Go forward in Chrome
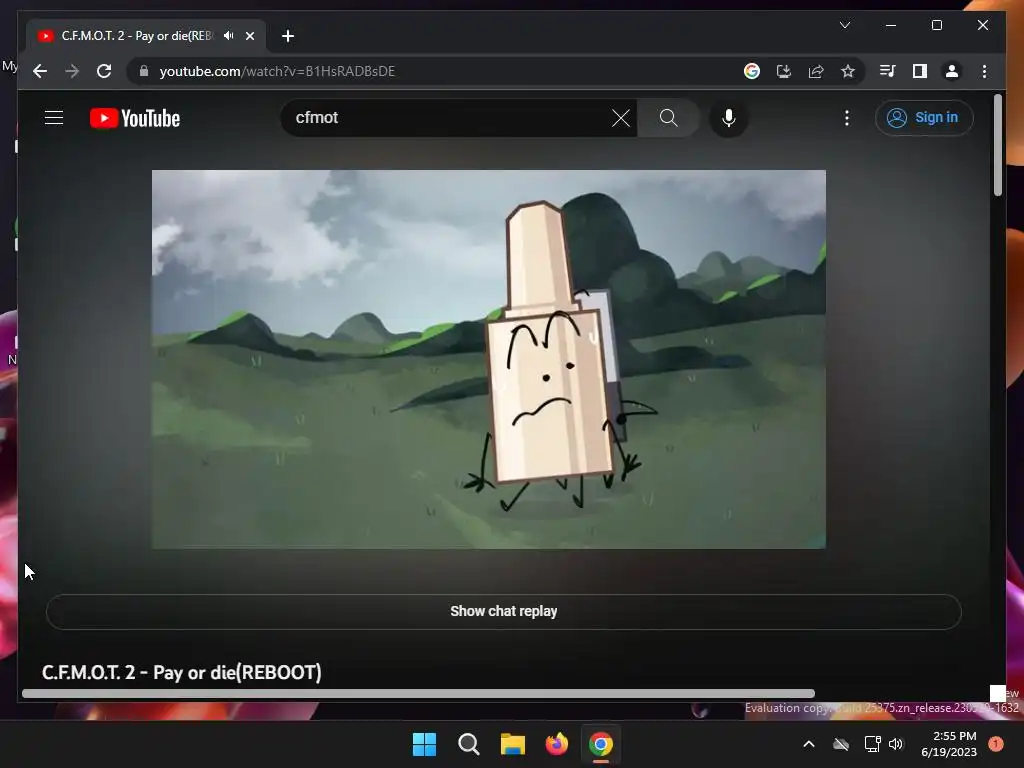 point(72,71)
